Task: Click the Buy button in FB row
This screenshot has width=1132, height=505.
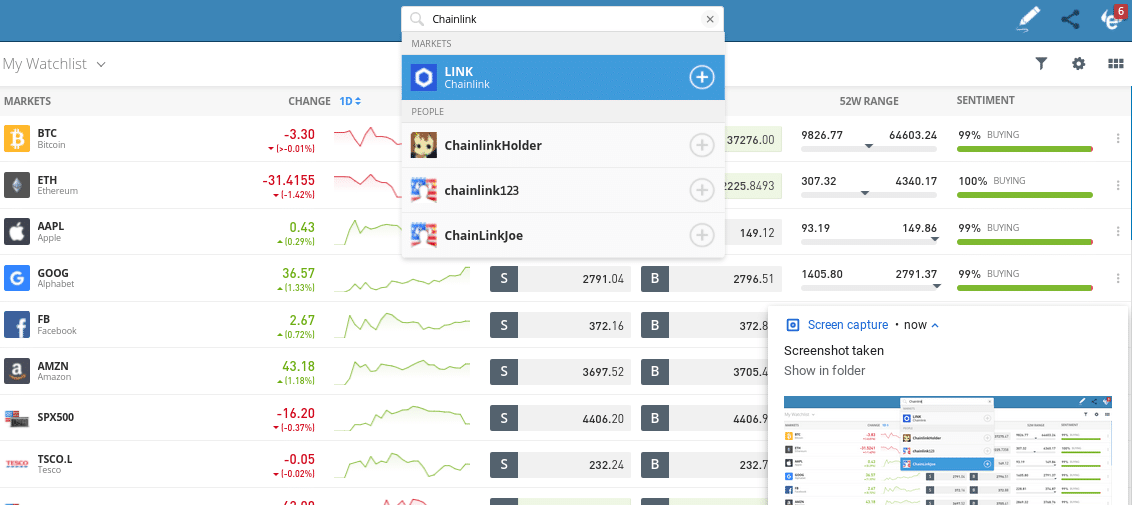Action: (x=655, y=325)
